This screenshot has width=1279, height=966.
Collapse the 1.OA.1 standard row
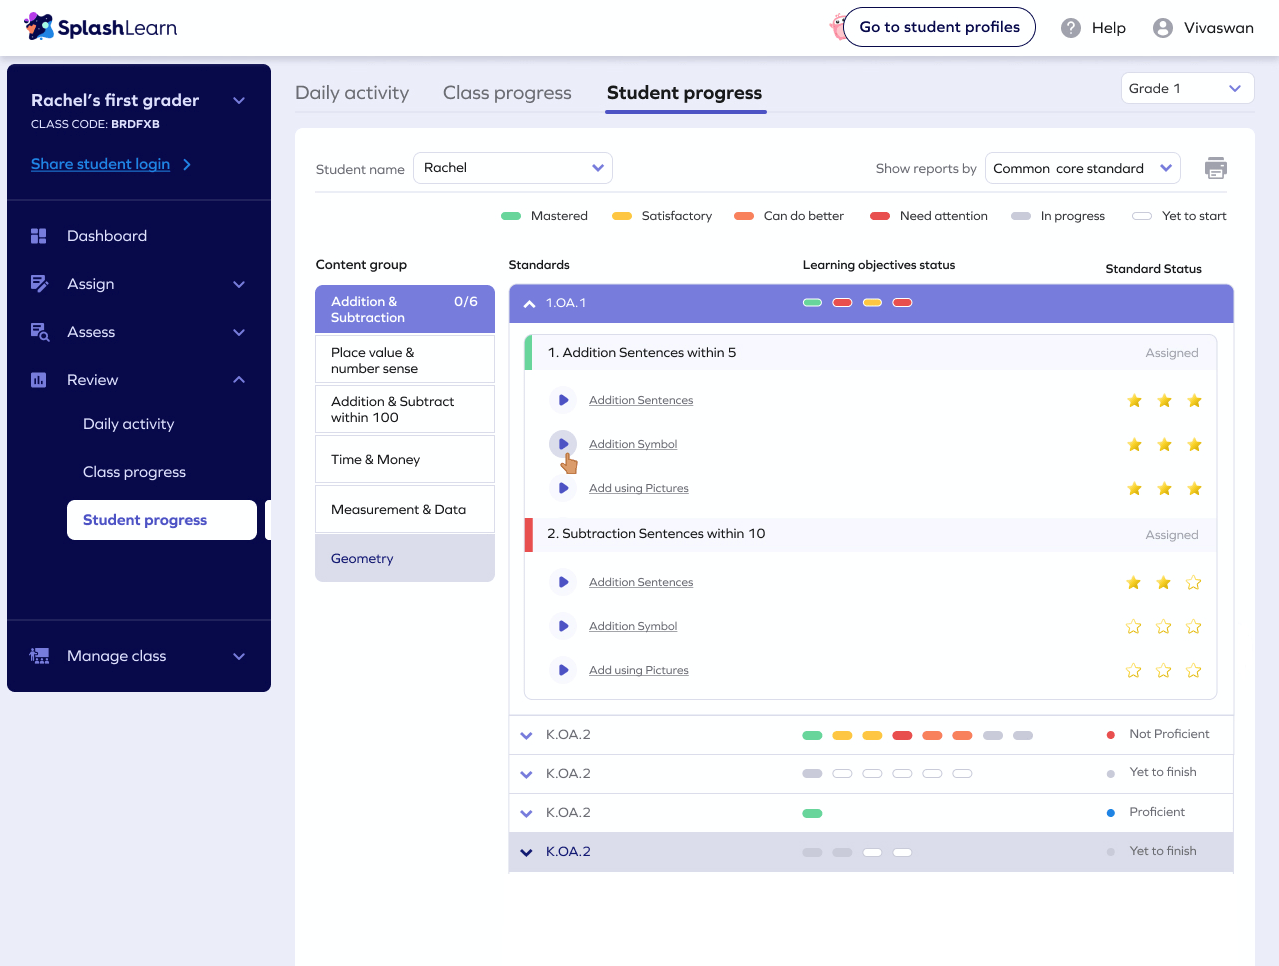click(527, 302)
